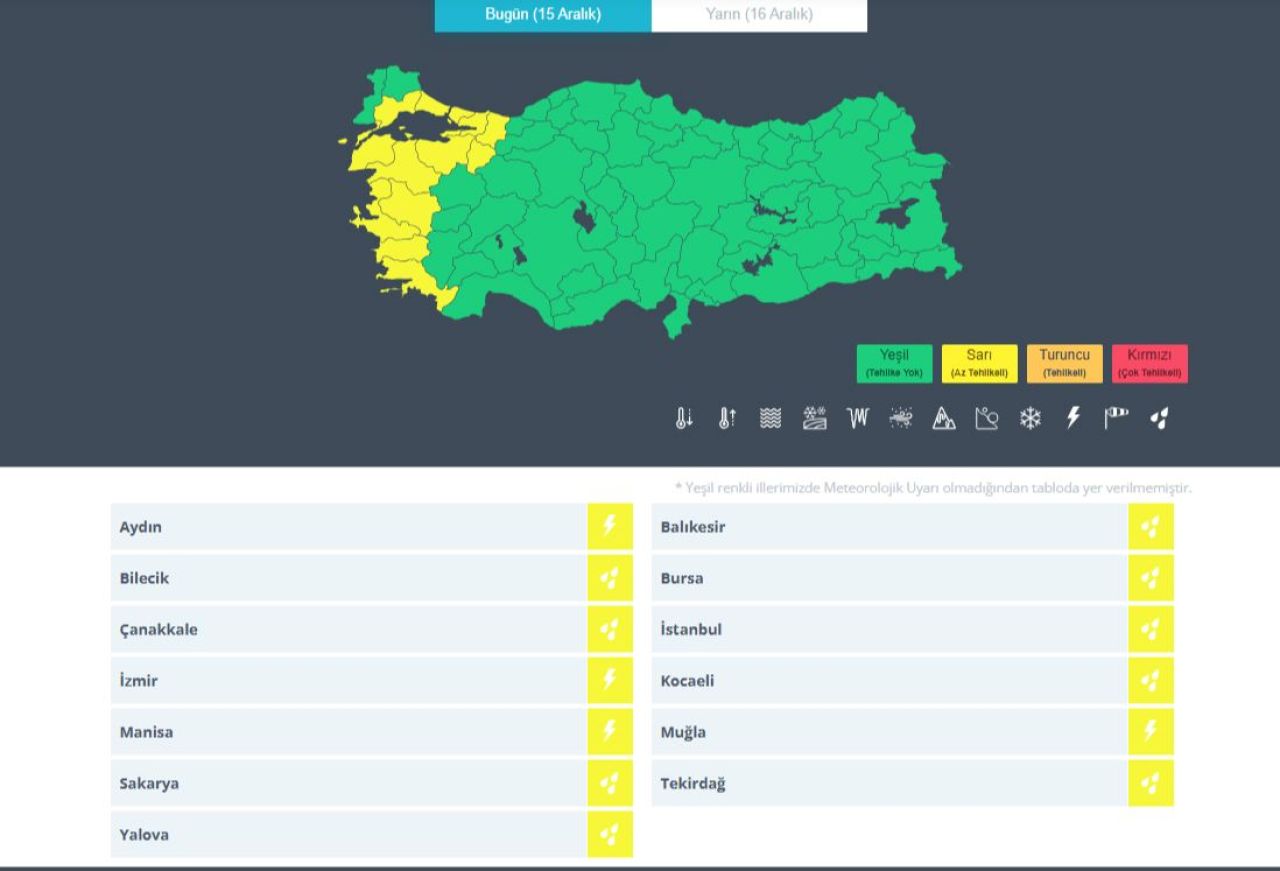Select the fog warning wavy lines icon
Screen dimensions: 1280x871
(x=770, y=418)
